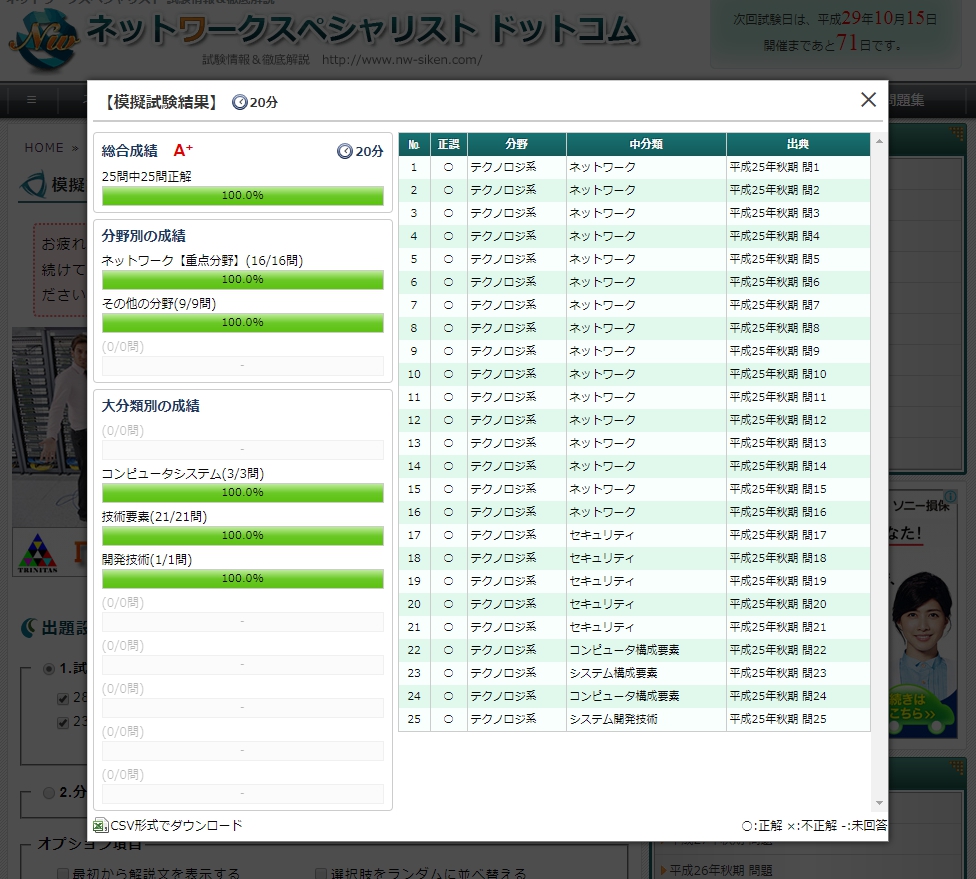Screen dimensions: 976x879
Task: Click システム開発技術 in row 25
Action: click(x=613, y=719)
